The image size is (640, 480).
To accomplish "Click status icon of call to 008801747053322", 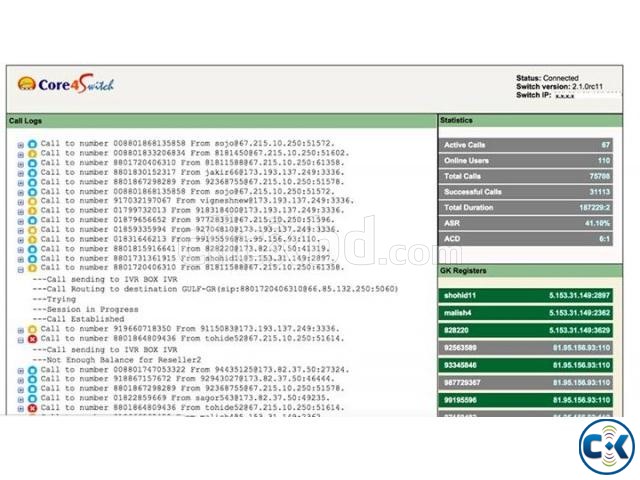I will click(x=32, y=370).
